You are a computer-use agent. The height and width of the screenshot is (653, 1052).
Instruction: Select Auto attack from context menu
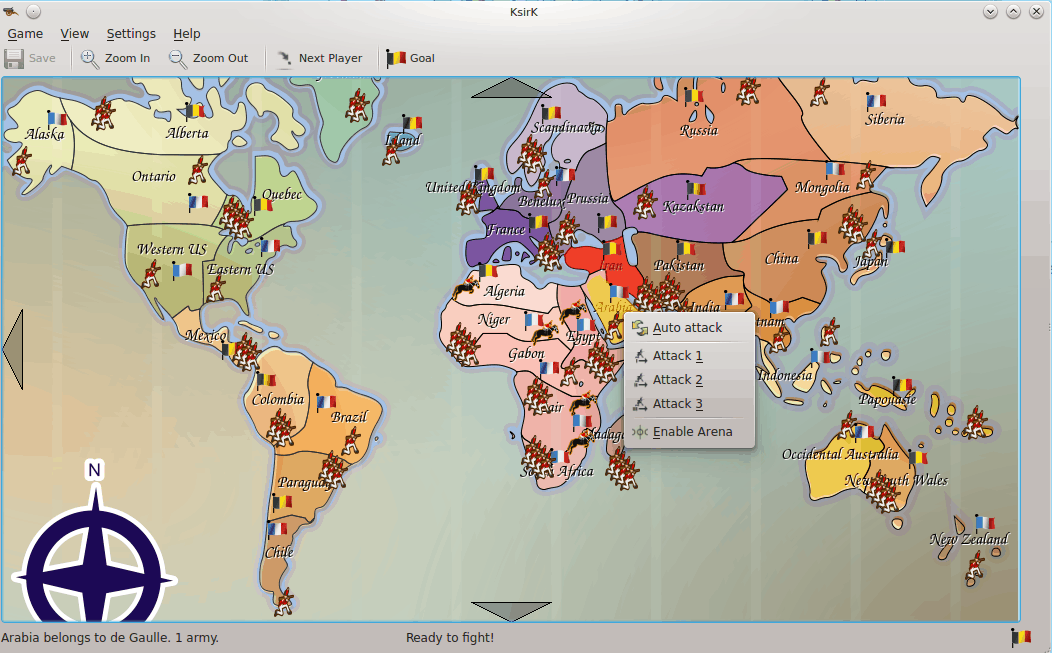click(687, 328)
